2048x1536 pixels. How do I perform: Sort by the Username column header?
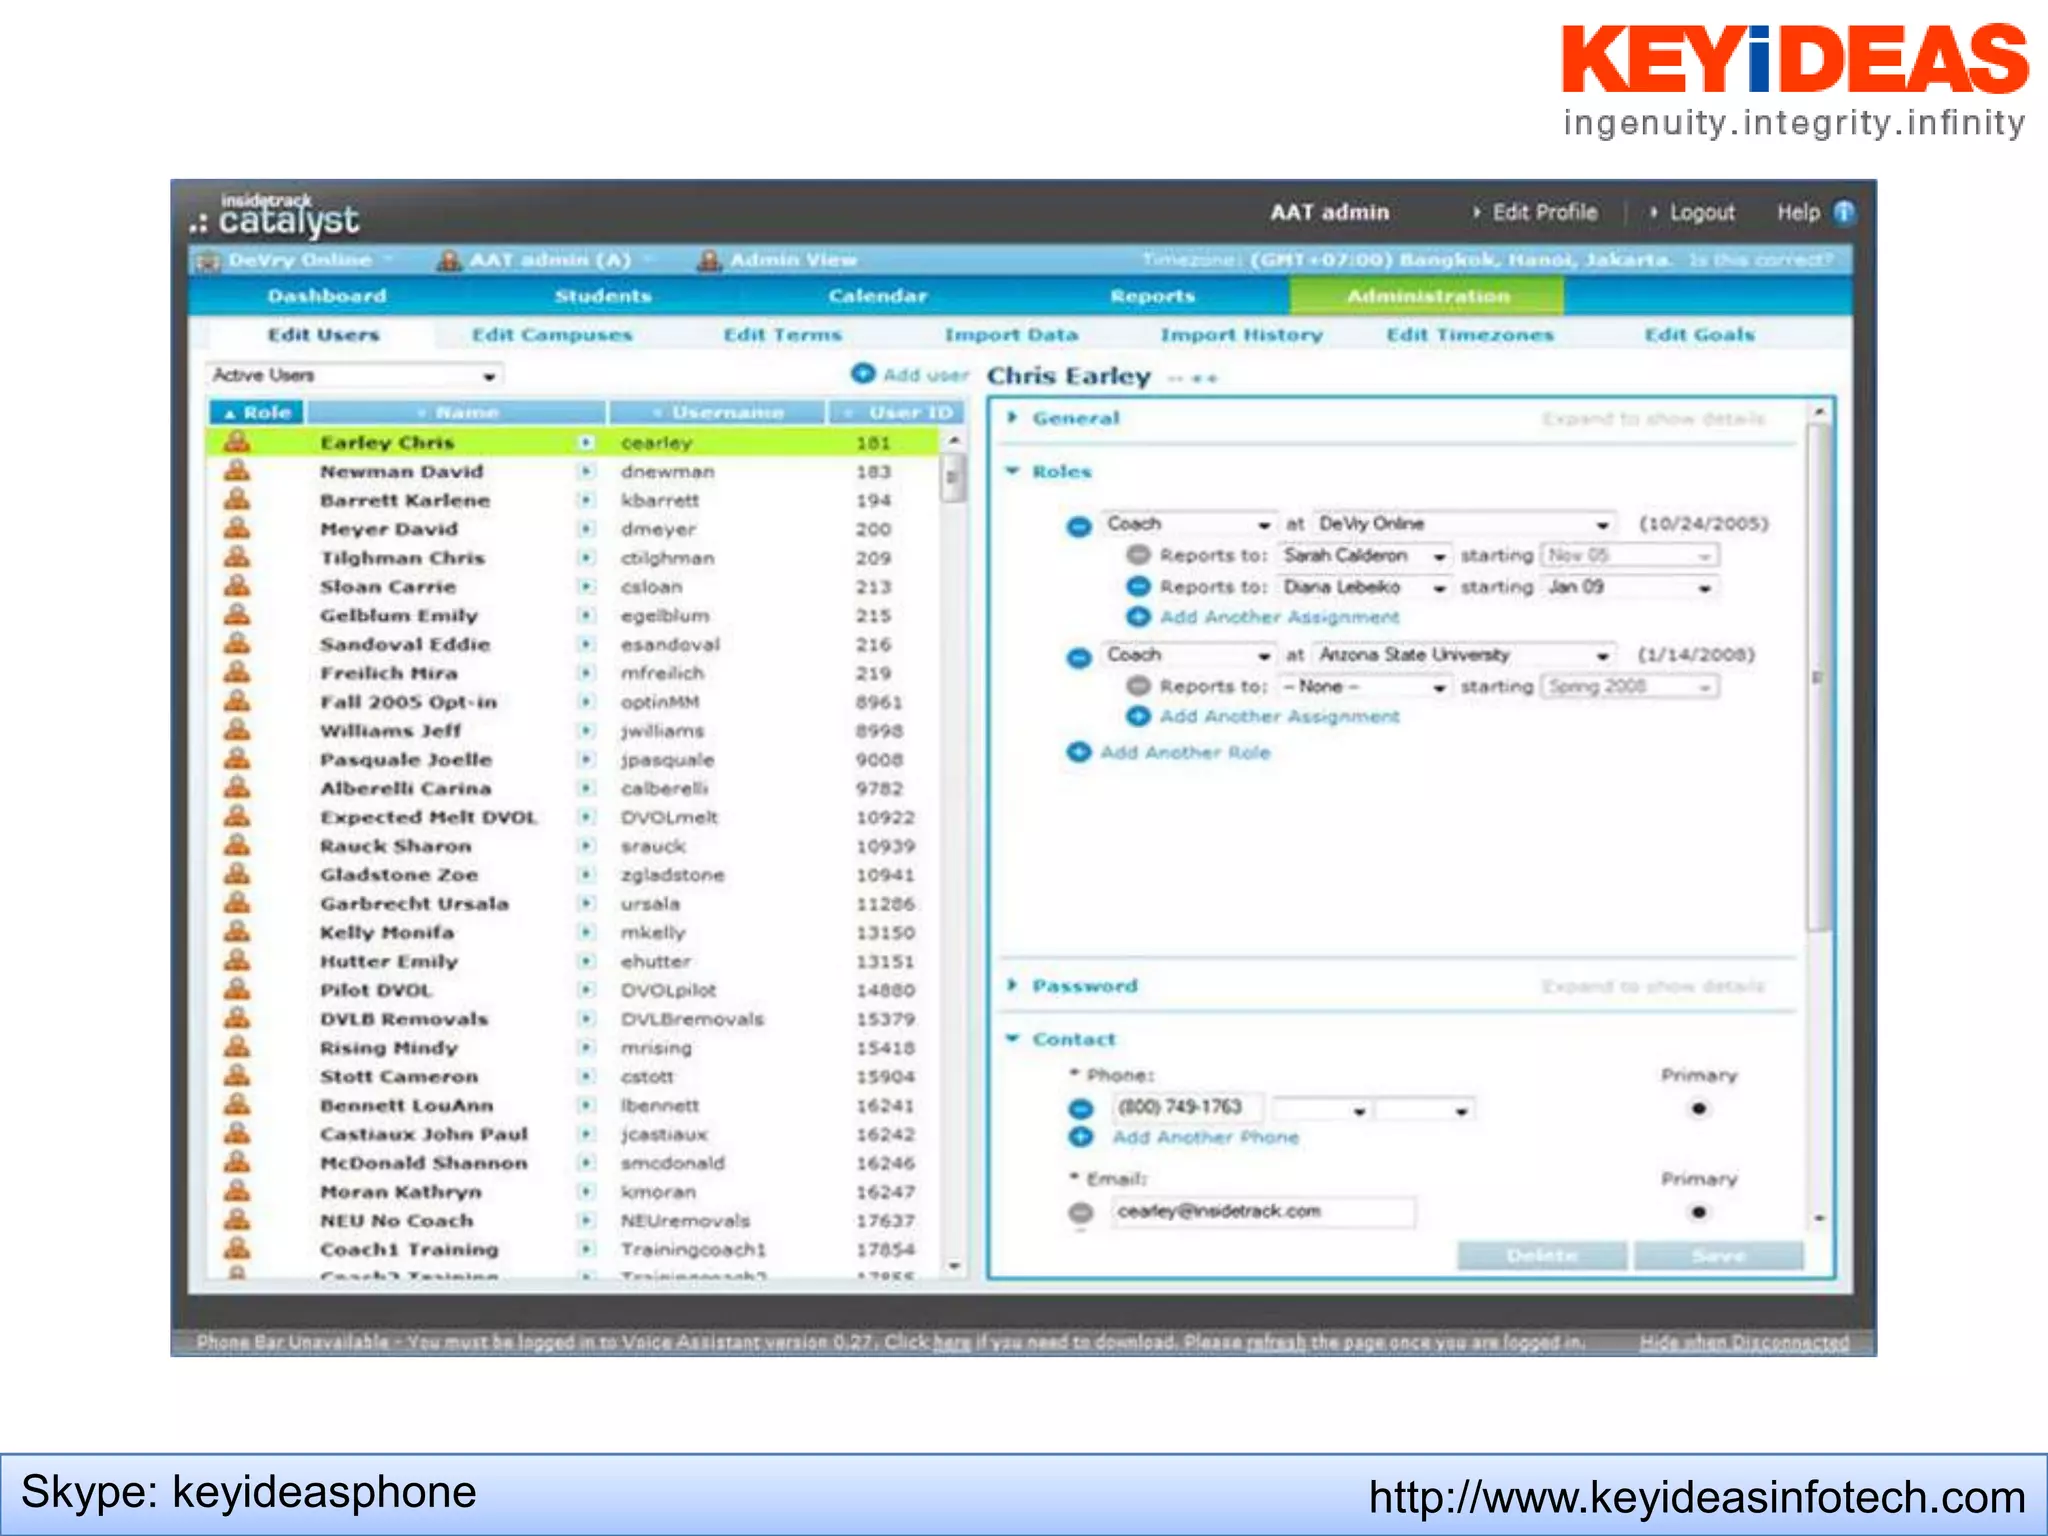point(717,412)
